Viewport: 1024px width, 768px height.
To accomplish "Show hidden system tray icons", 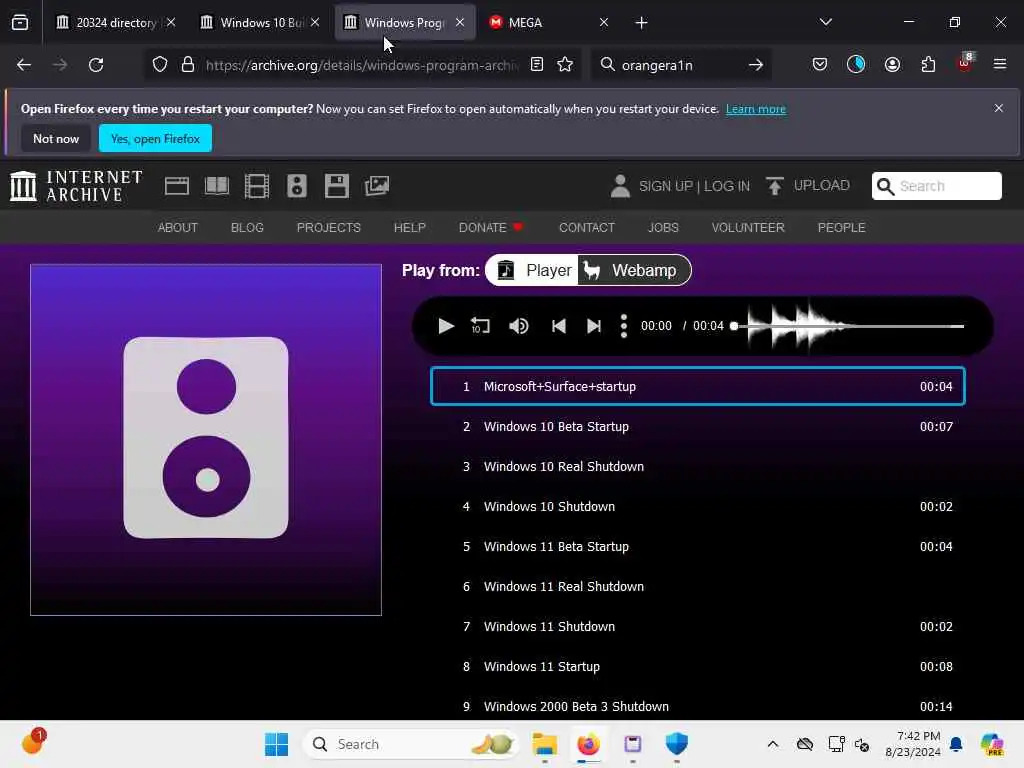I will click(x=773, y=744).
